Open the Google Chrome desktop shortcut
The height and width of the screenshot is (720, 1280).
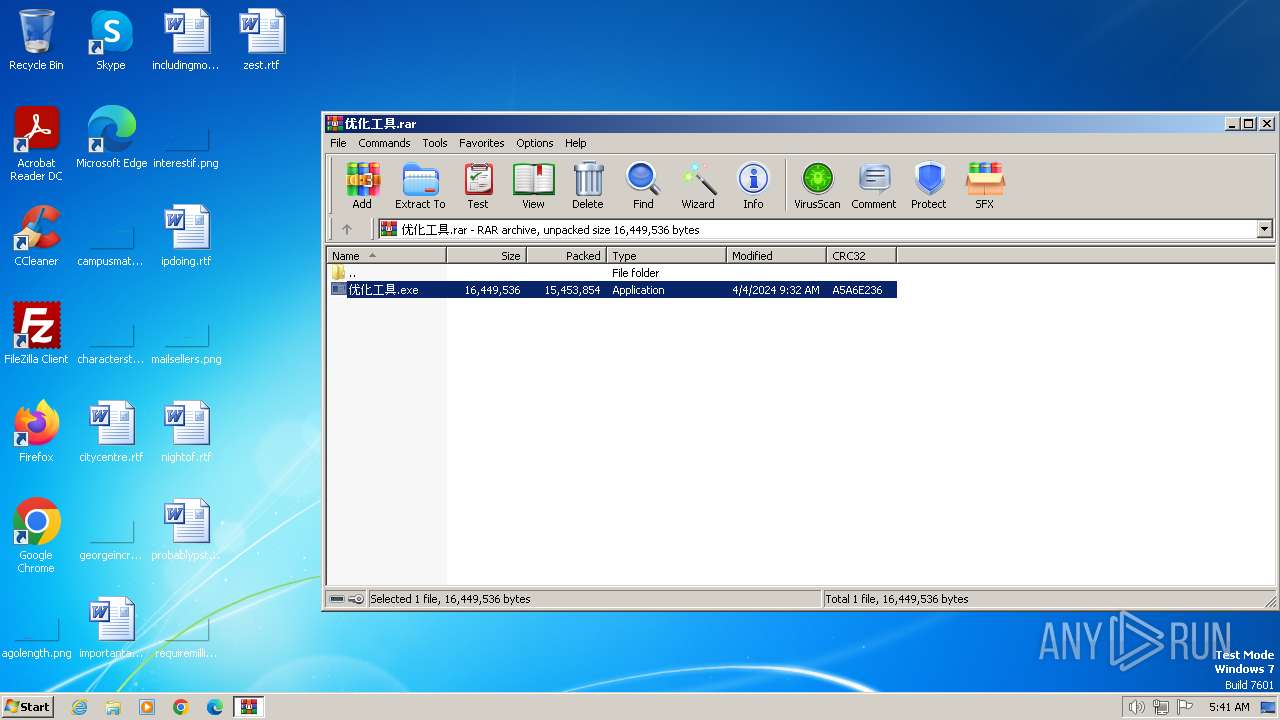pos(36,536)
